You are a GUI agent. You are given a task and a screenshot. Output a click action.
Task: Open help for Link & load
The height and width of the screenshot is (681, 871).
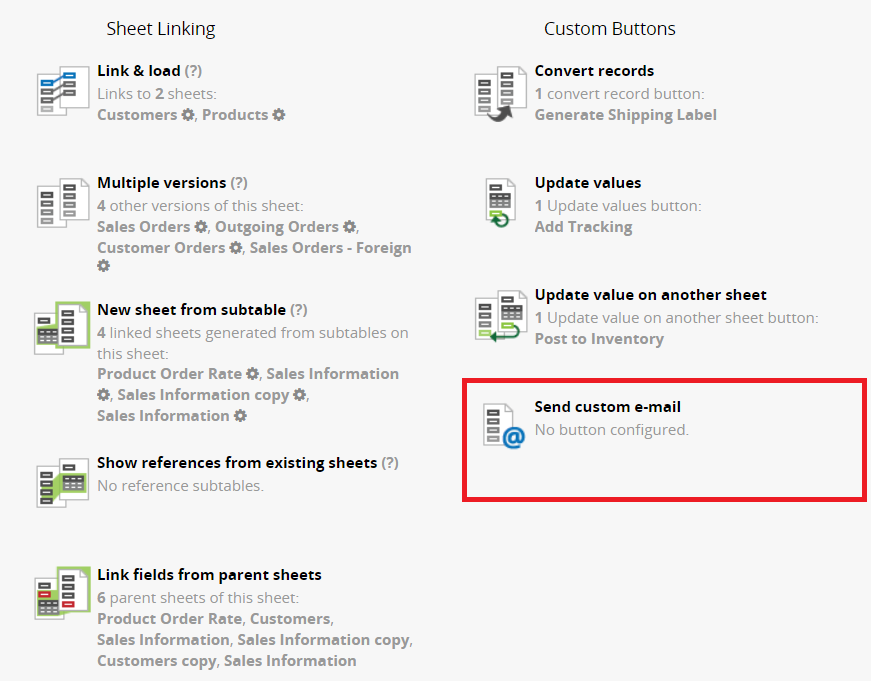coord(193,71)
